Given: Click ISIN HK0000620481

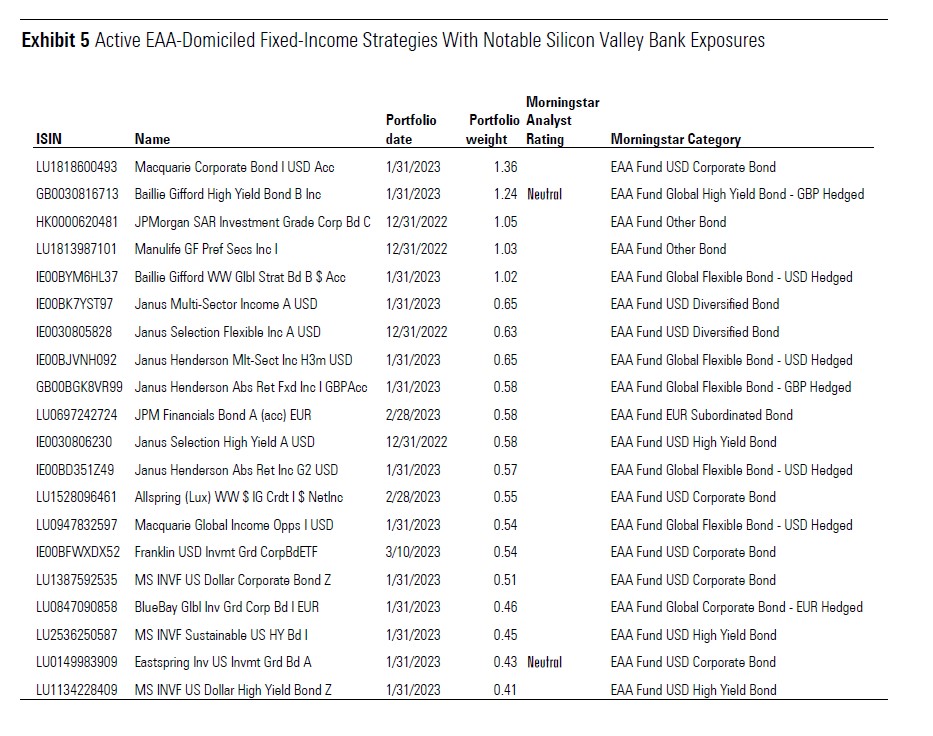Looking at the screenshot, I should point(77,222).
